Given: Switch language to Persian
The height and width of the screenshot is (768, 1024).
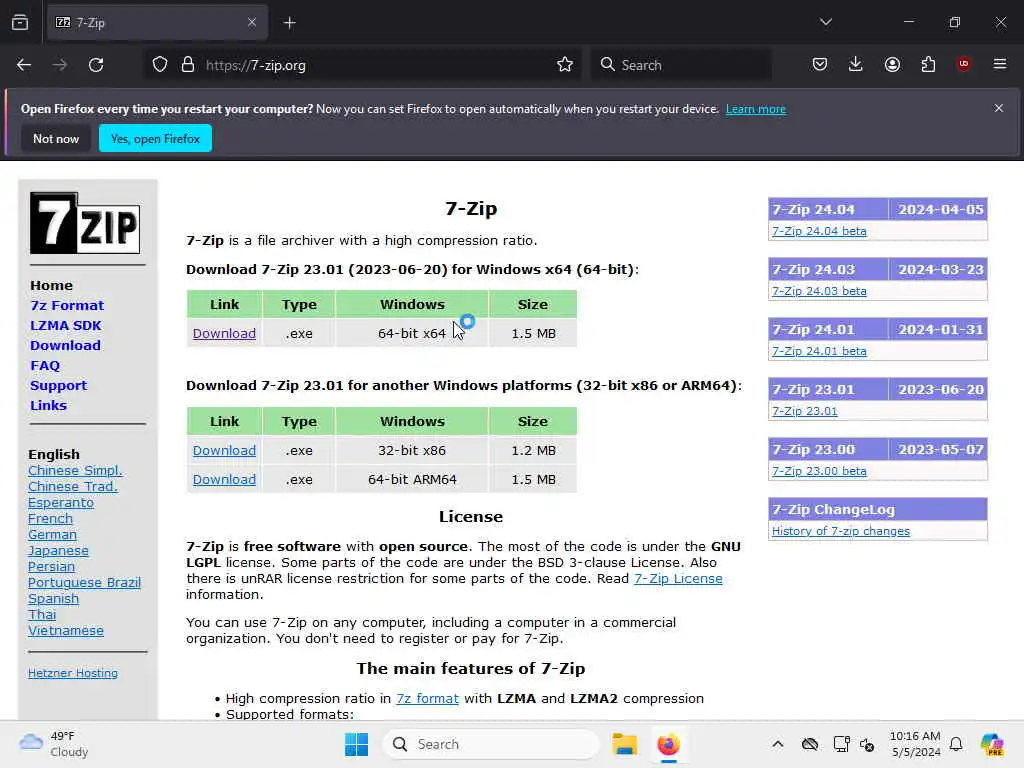Looking at the screenshot, I should pyautogui.click(x=51, y=567).
